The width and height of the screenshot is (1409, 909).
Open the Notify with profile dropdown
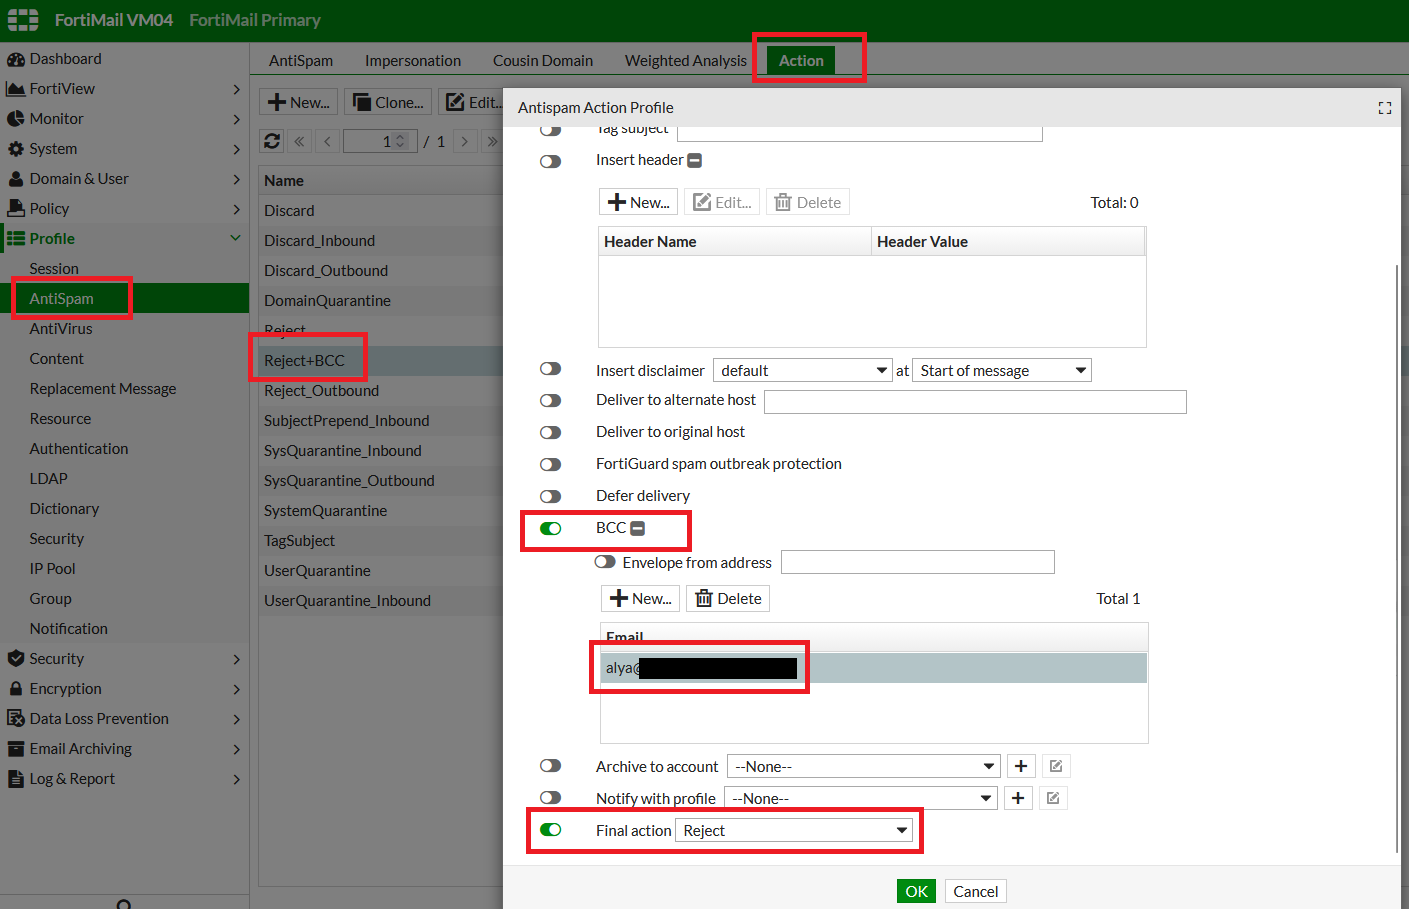pos(861,798)
